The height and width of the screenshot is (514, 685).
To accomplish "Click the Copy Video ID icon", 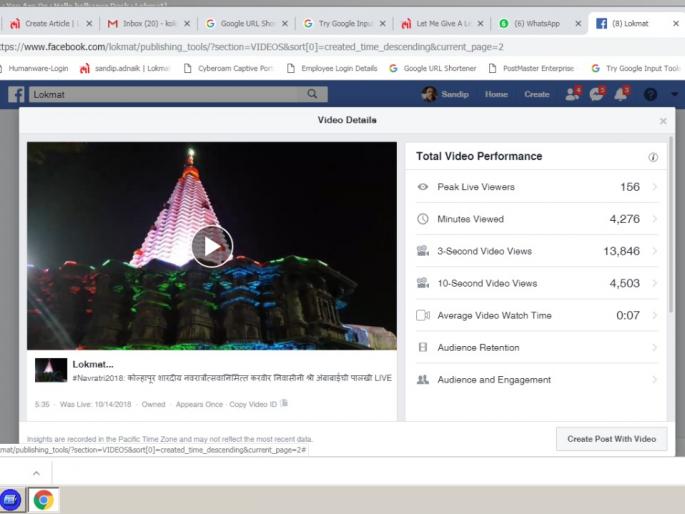I will [284, 403].
